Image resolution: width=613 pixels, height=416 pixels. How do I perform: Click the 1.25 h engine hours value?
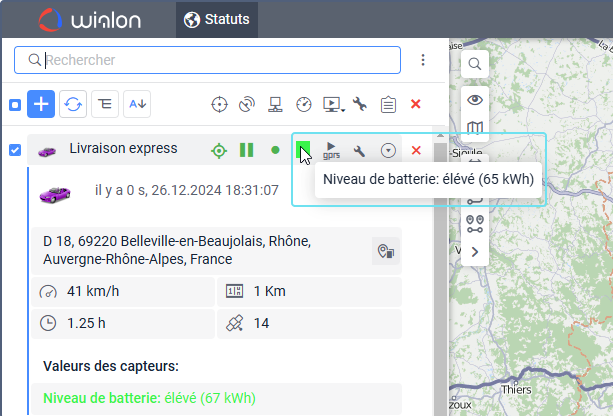86,323
